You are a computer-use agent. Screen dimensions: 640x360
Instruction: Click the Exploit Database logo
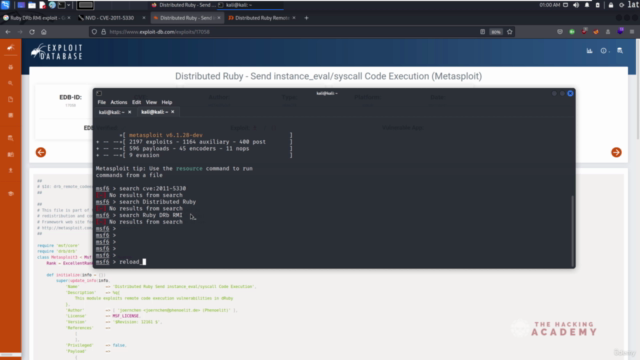pyautogui.click(x=57, y=52)
